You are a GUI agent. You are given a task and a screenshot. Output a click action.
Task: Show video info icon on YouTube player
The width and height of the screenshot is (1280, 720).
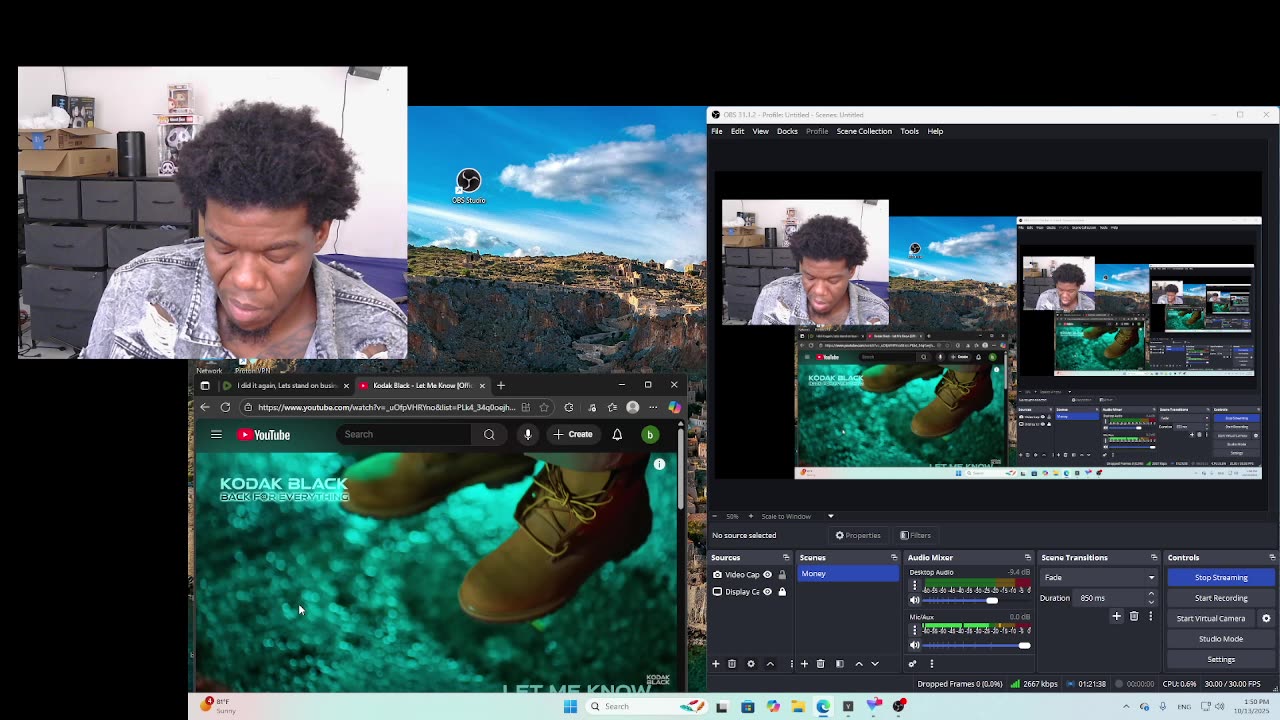click(659, 464)
